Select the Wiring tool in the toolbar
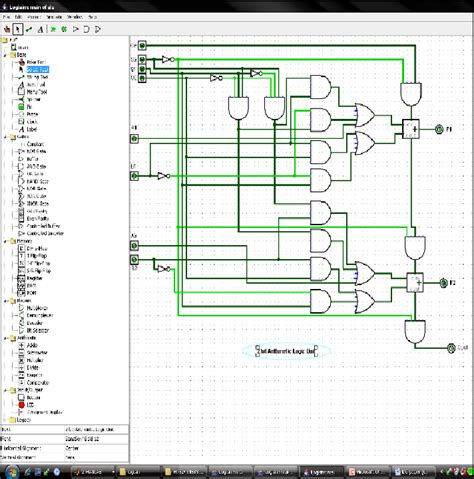 [29, 29]
